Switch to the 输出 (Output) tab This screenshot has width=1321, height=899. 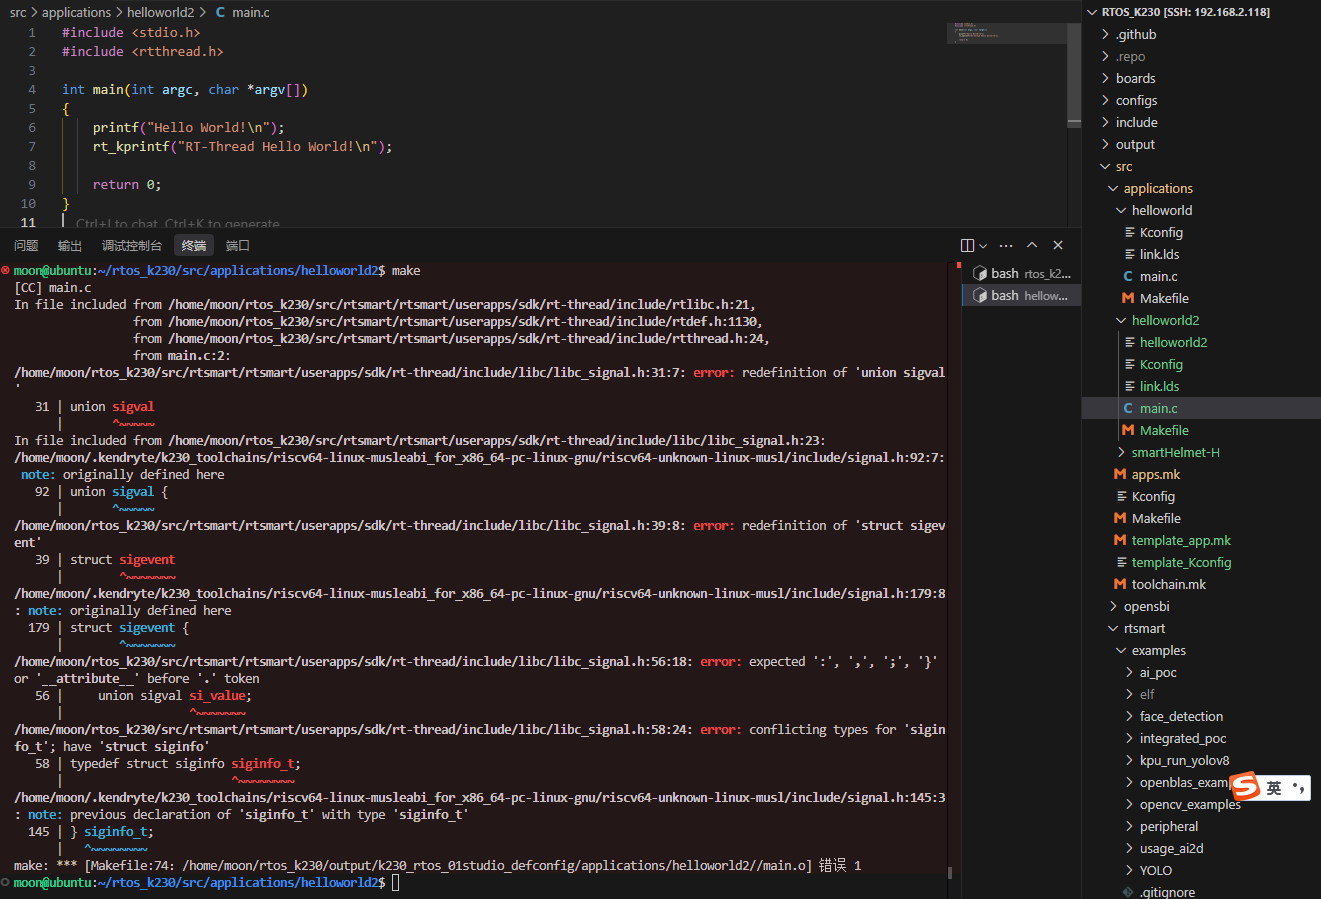pyautogui.click(x=70, y=246)
